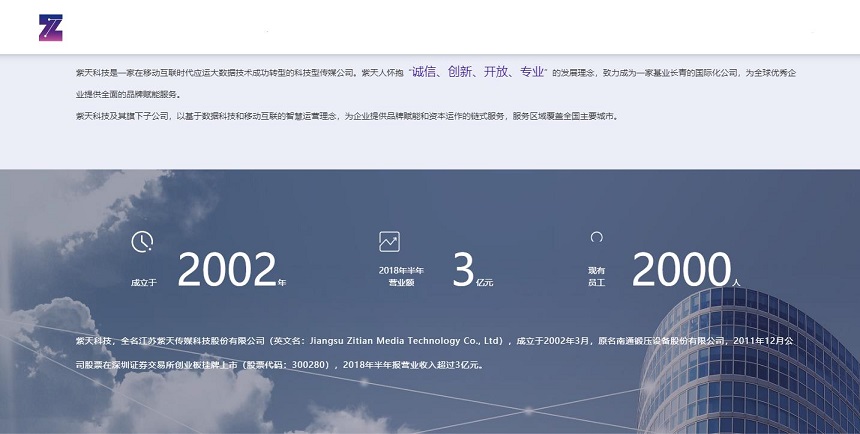
Task: Click the phrase 2018年半年报营业收入超过3亿元
Action: [x=411, y=365]
